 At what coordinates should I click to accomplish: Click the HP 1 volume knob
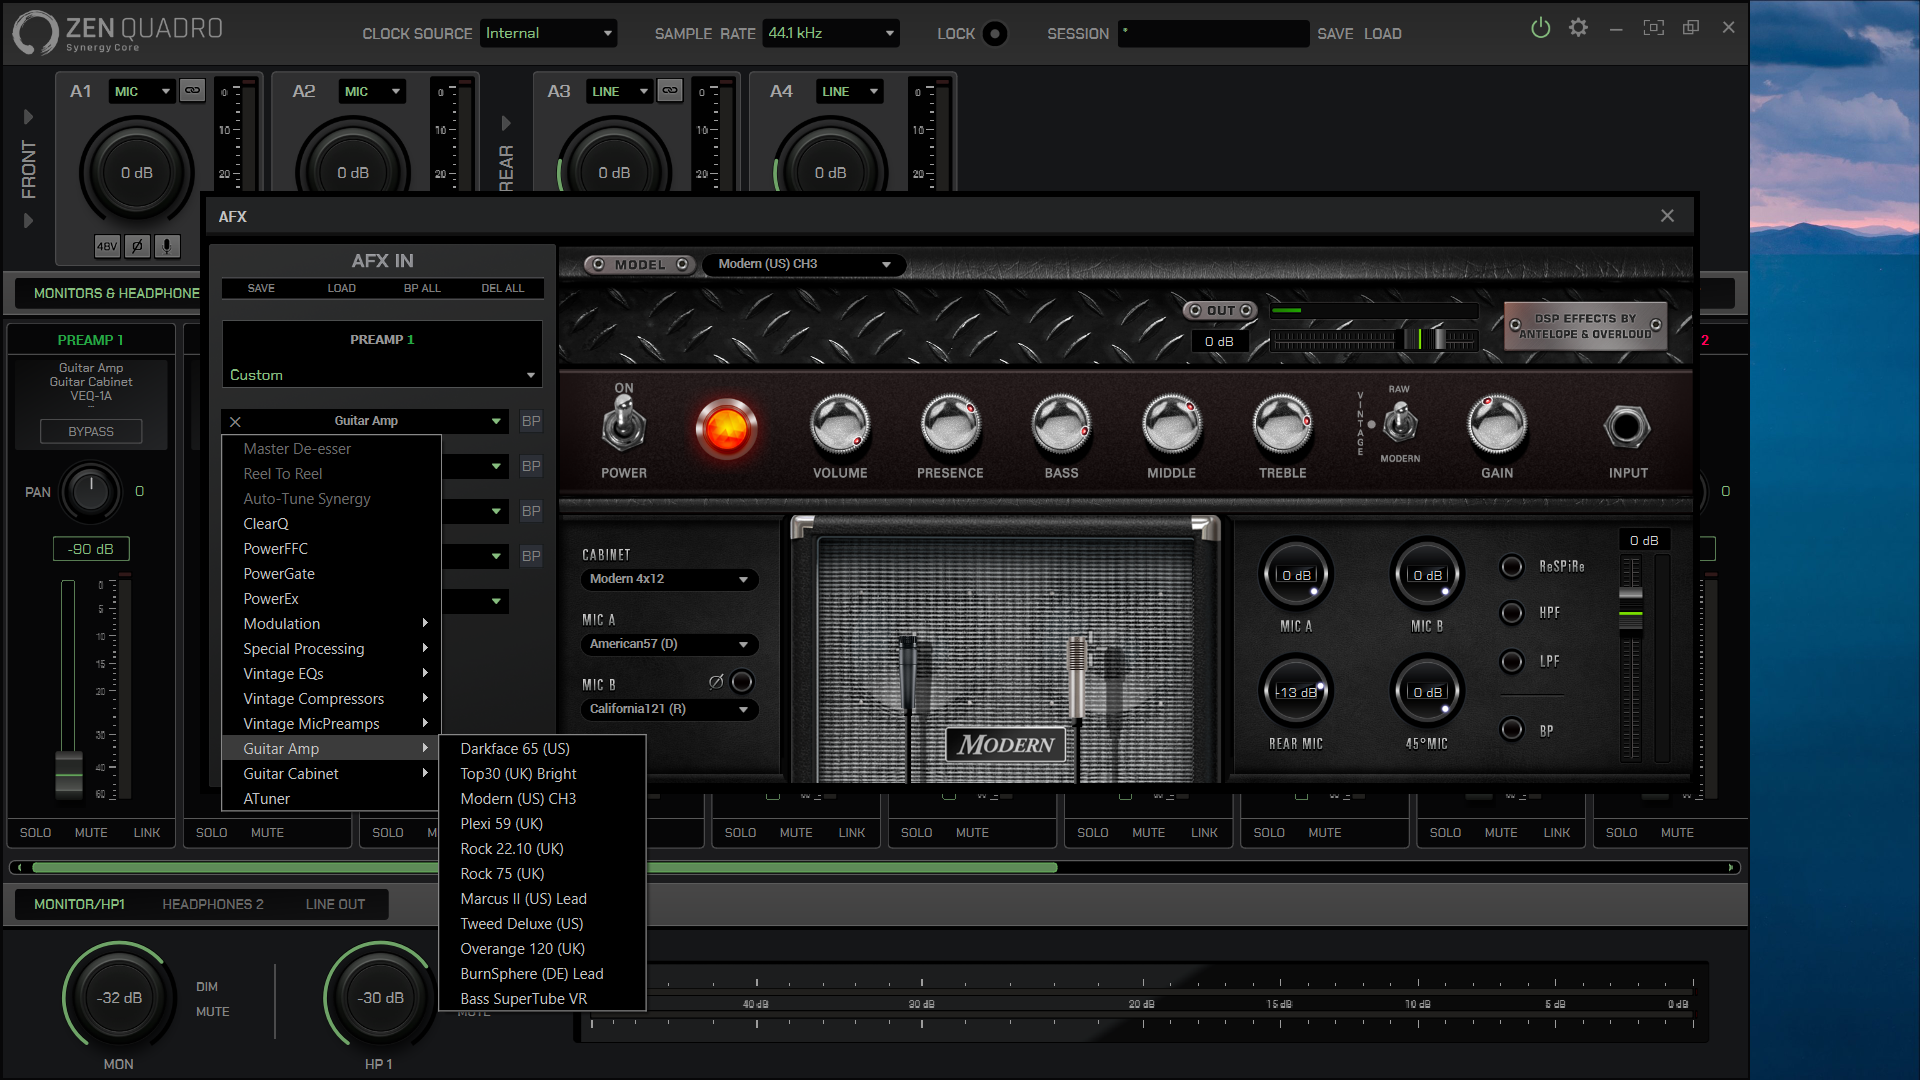coord(381,998)
